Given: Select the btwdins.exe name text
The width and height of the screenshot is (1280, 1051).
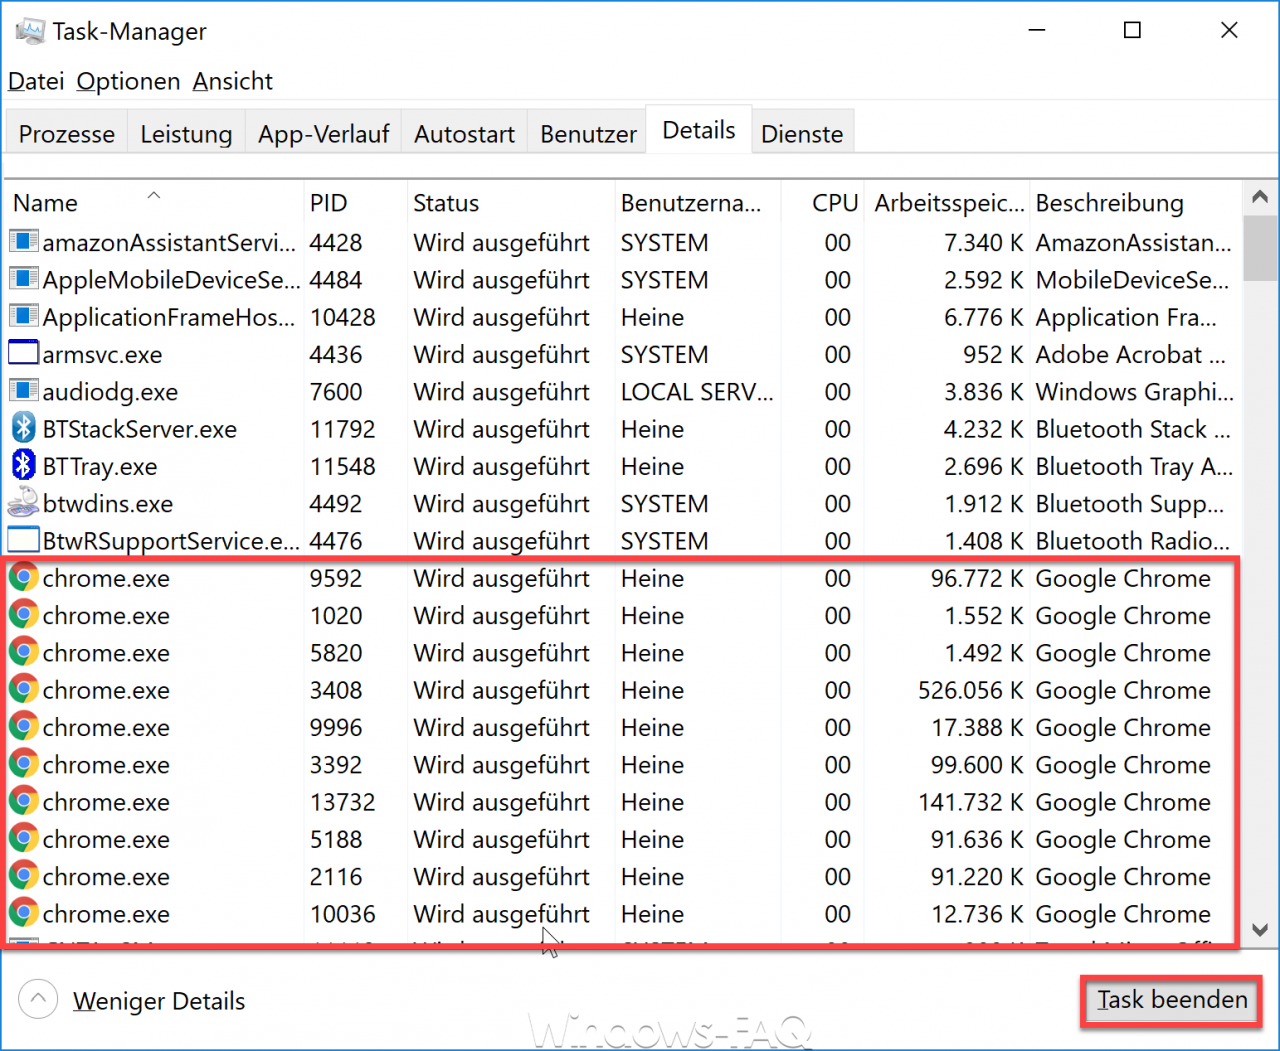Looking at the screenshot, I should click(108, 504).
